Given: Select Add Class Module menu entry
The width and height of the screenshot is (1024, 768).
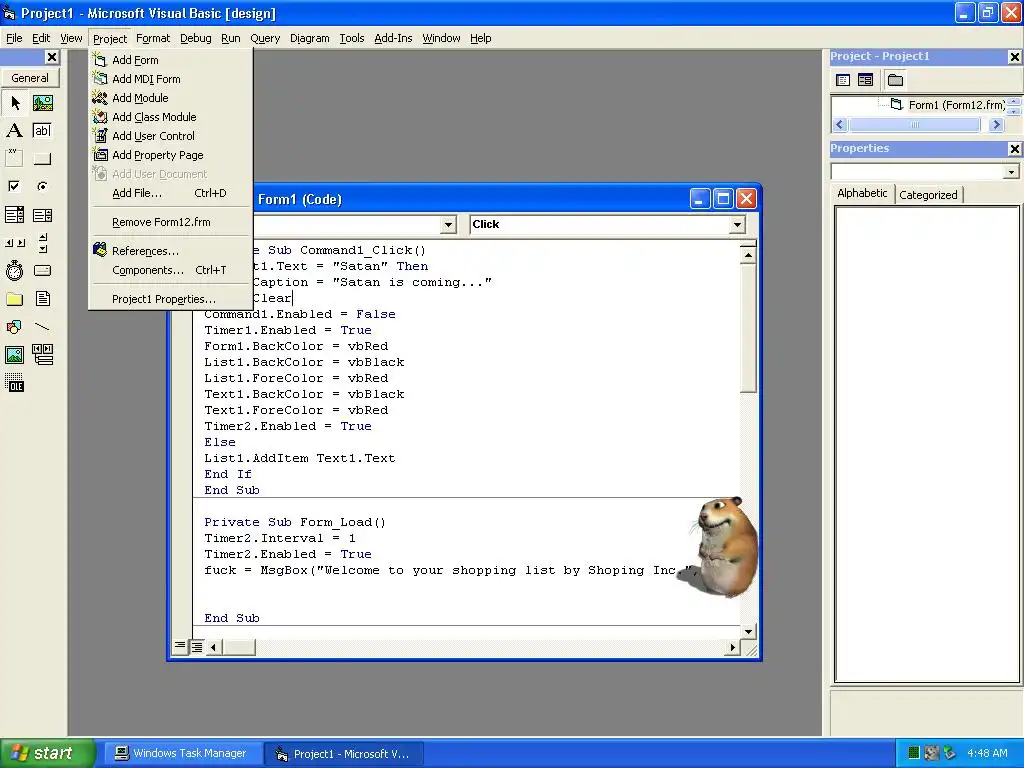Looking at the screenshot, I should (x=154, y=117).
